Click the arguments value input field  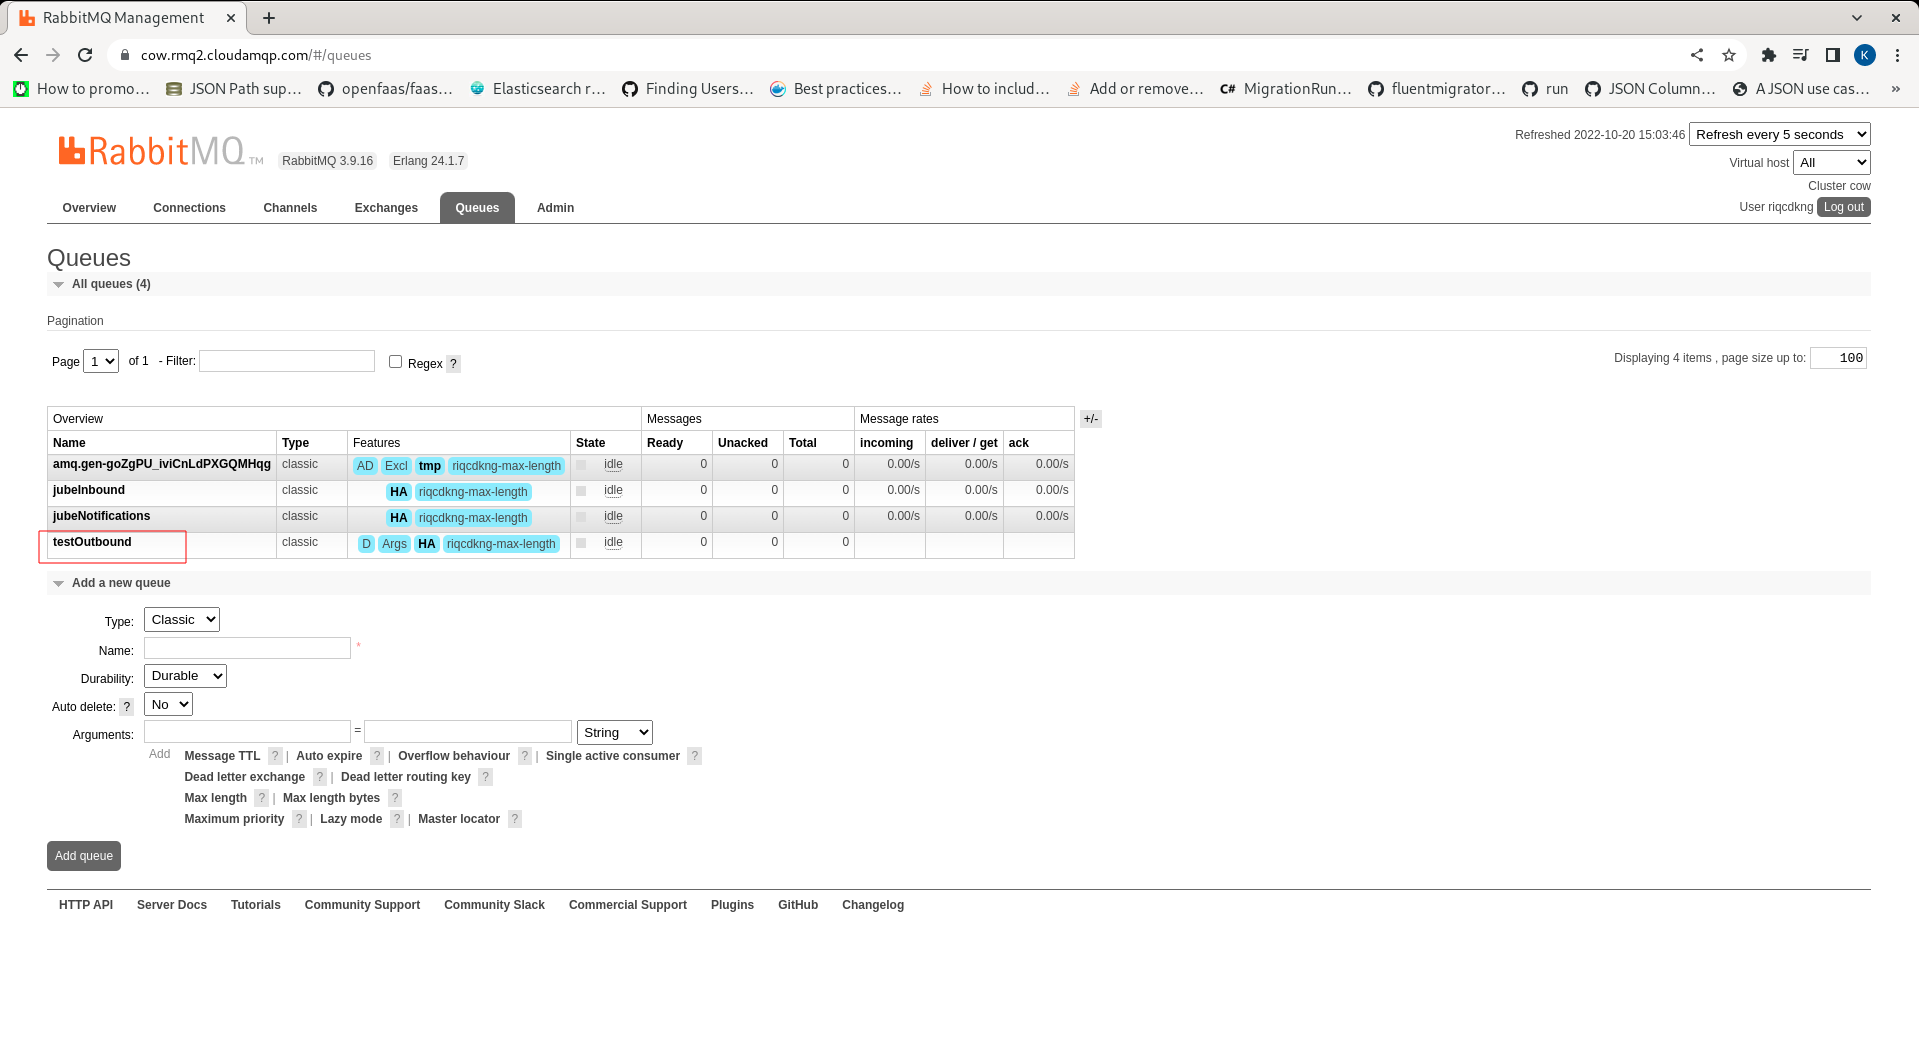[468, 732]
